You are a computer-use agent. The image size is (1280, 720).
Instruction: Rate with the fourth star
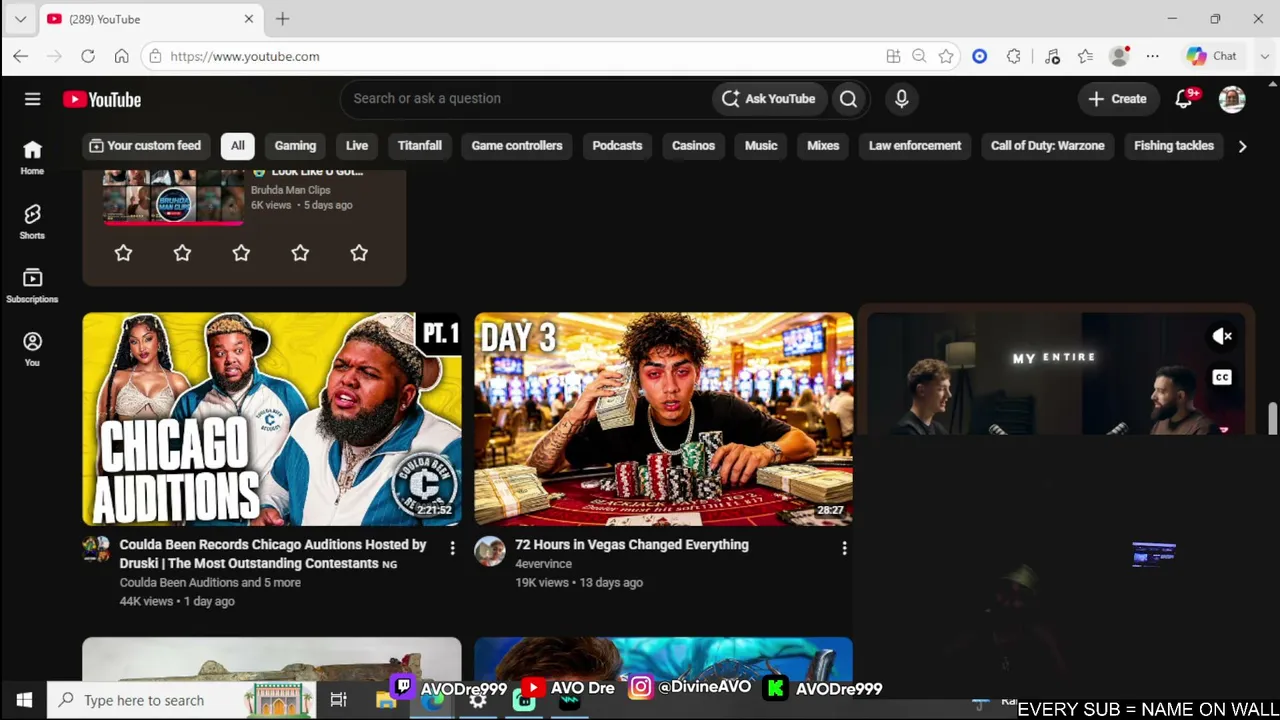coord(300,253)
